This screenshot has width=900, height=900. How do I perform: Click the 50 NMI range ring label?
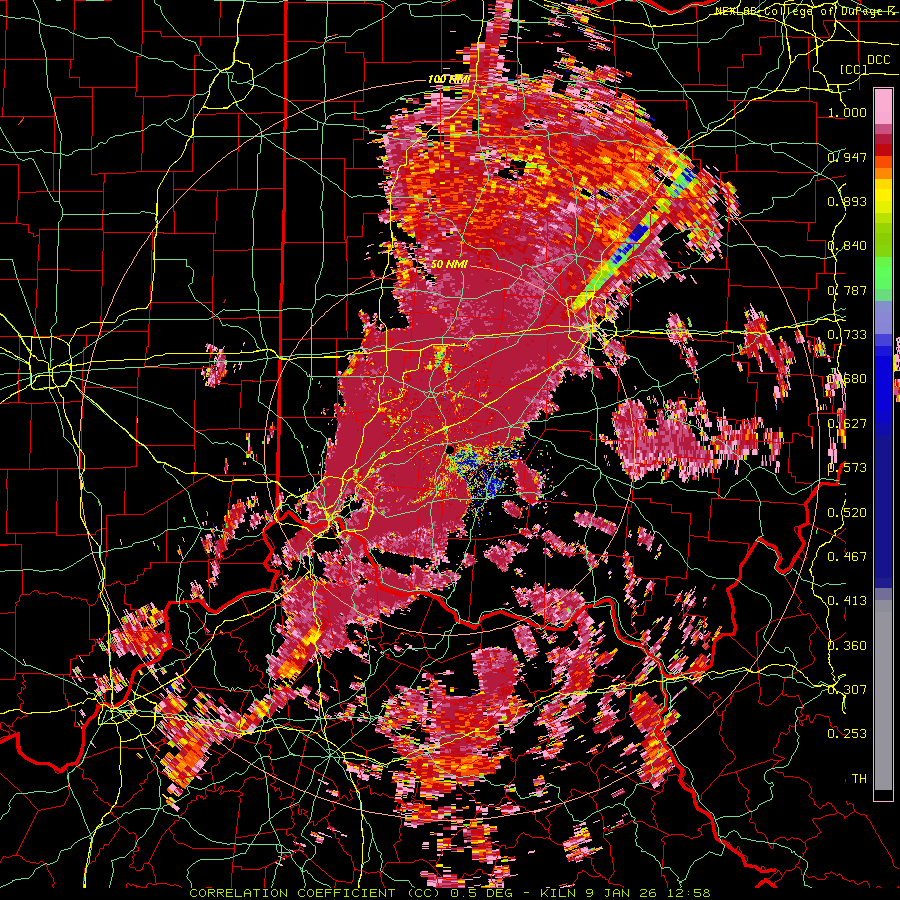click(449, 264)
